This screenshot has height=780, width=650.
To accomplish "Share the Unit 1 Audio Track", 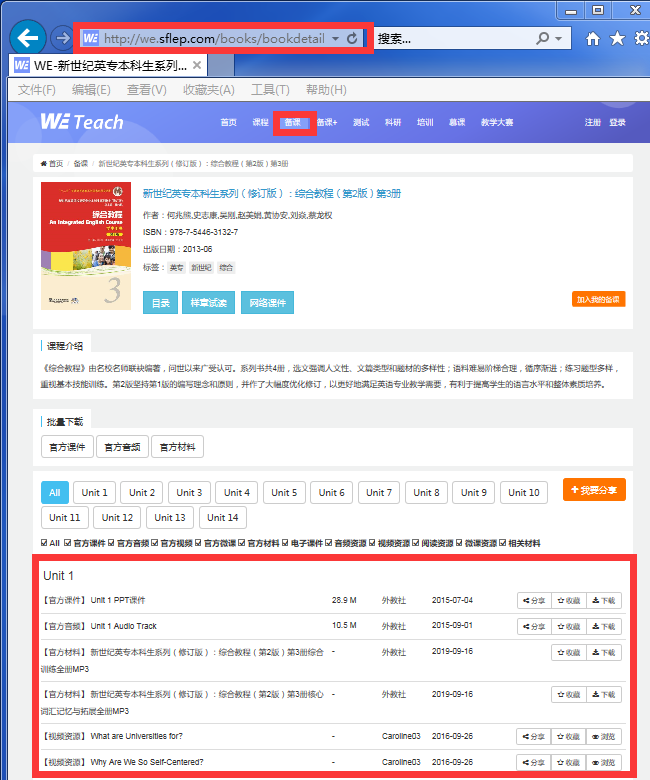I will coord(534,626).
